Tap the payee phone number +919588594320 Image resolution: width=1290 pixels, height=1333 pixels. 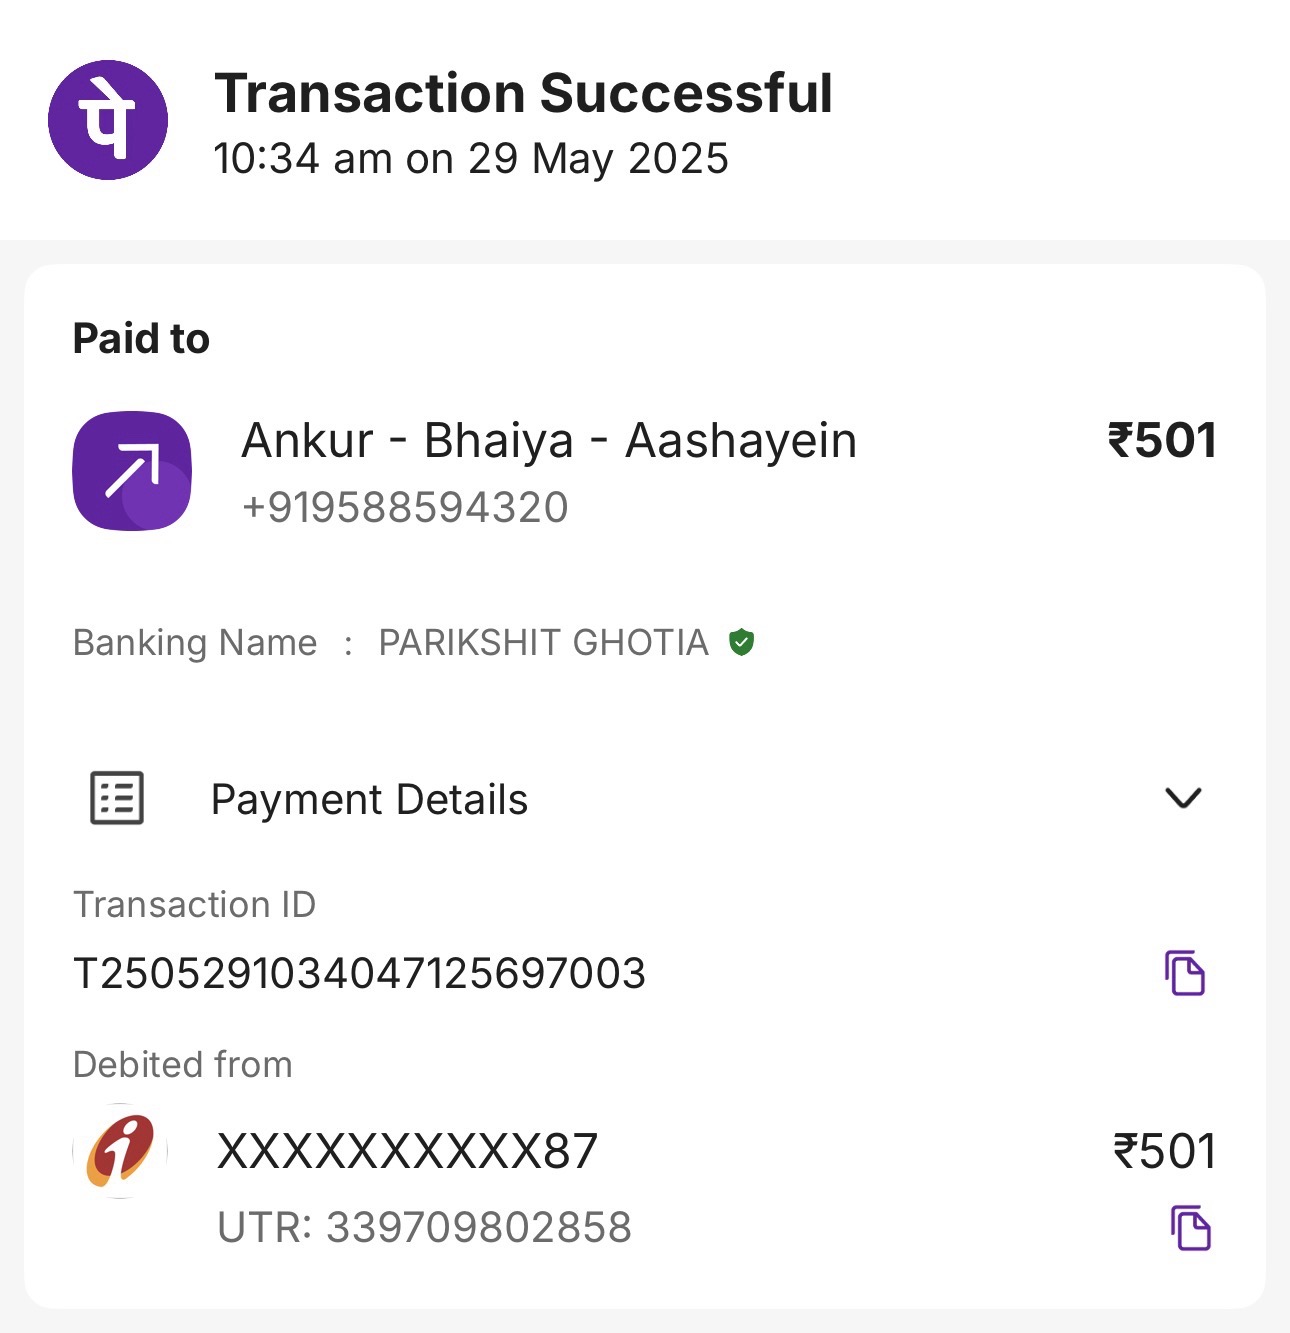coord(405,508)
